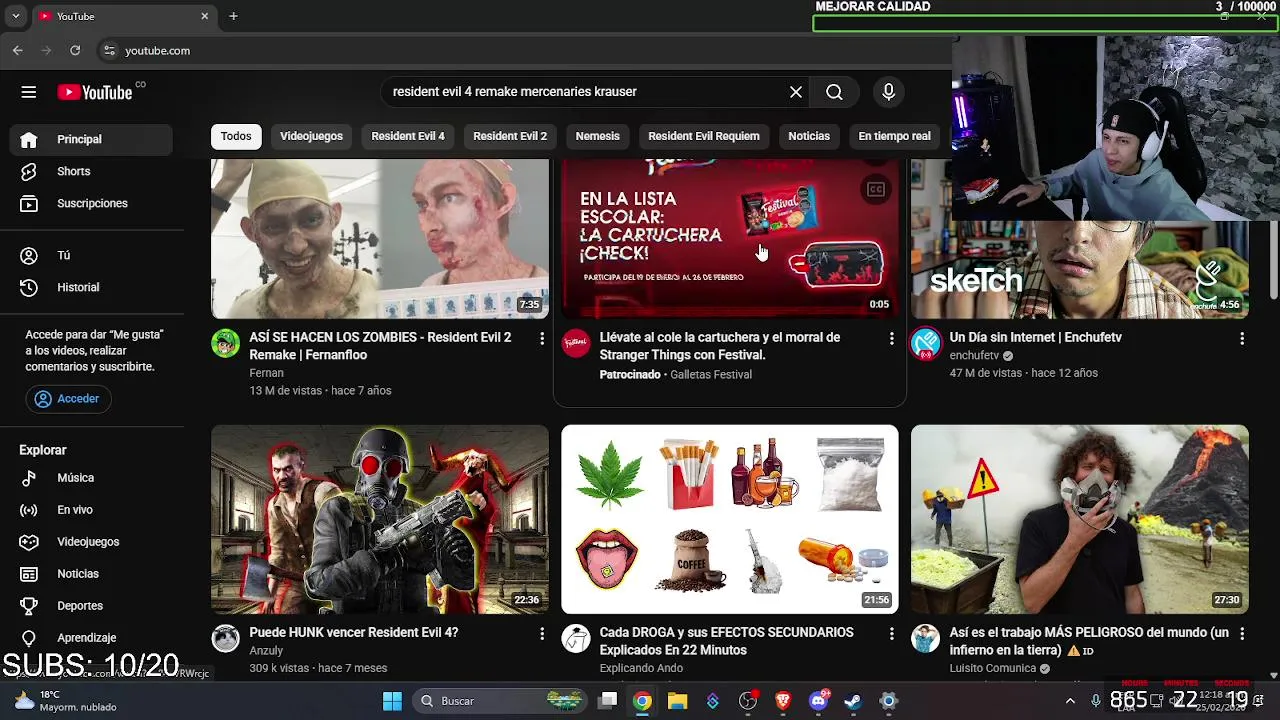Open the enchufetv channel name link

tap(974, 356)
